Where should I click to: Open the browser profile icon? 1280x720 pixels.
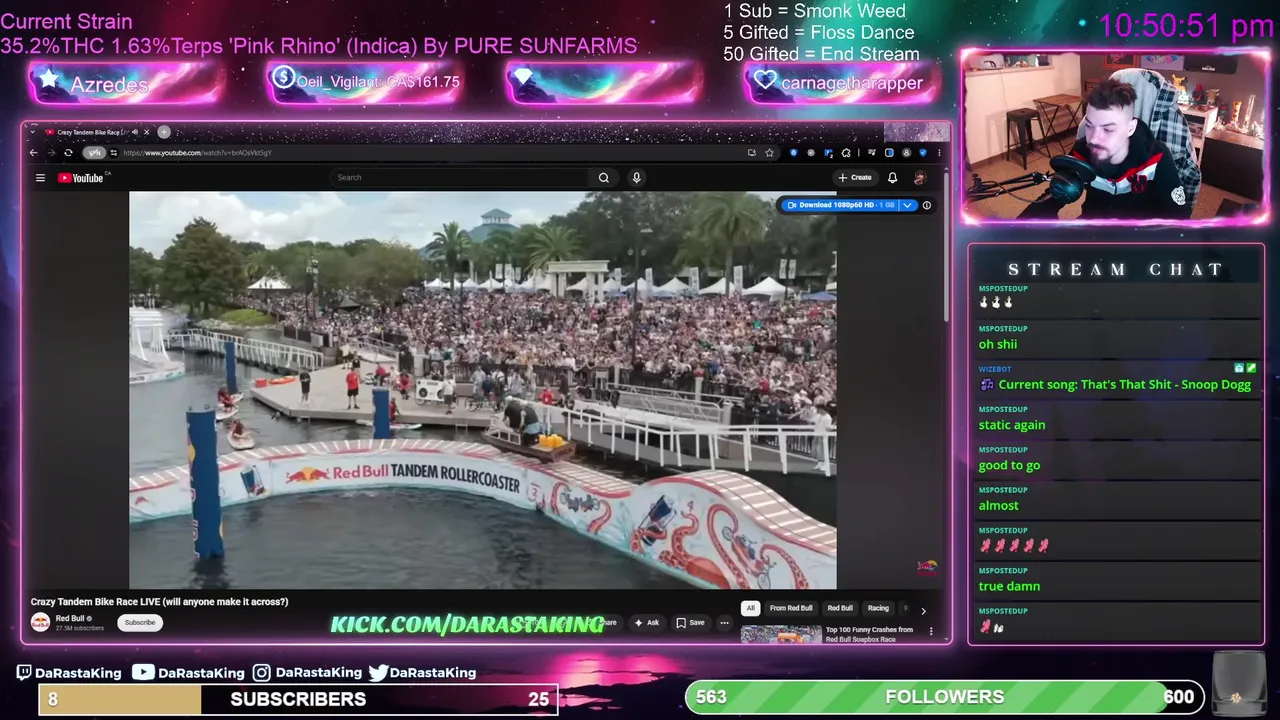pos(906,152)
